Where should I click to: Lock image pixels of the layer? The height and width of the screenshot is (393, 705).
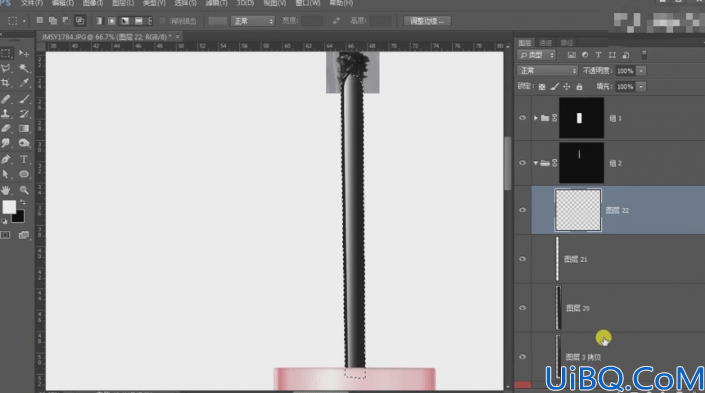pyautogui.click(x=555, y=86)
